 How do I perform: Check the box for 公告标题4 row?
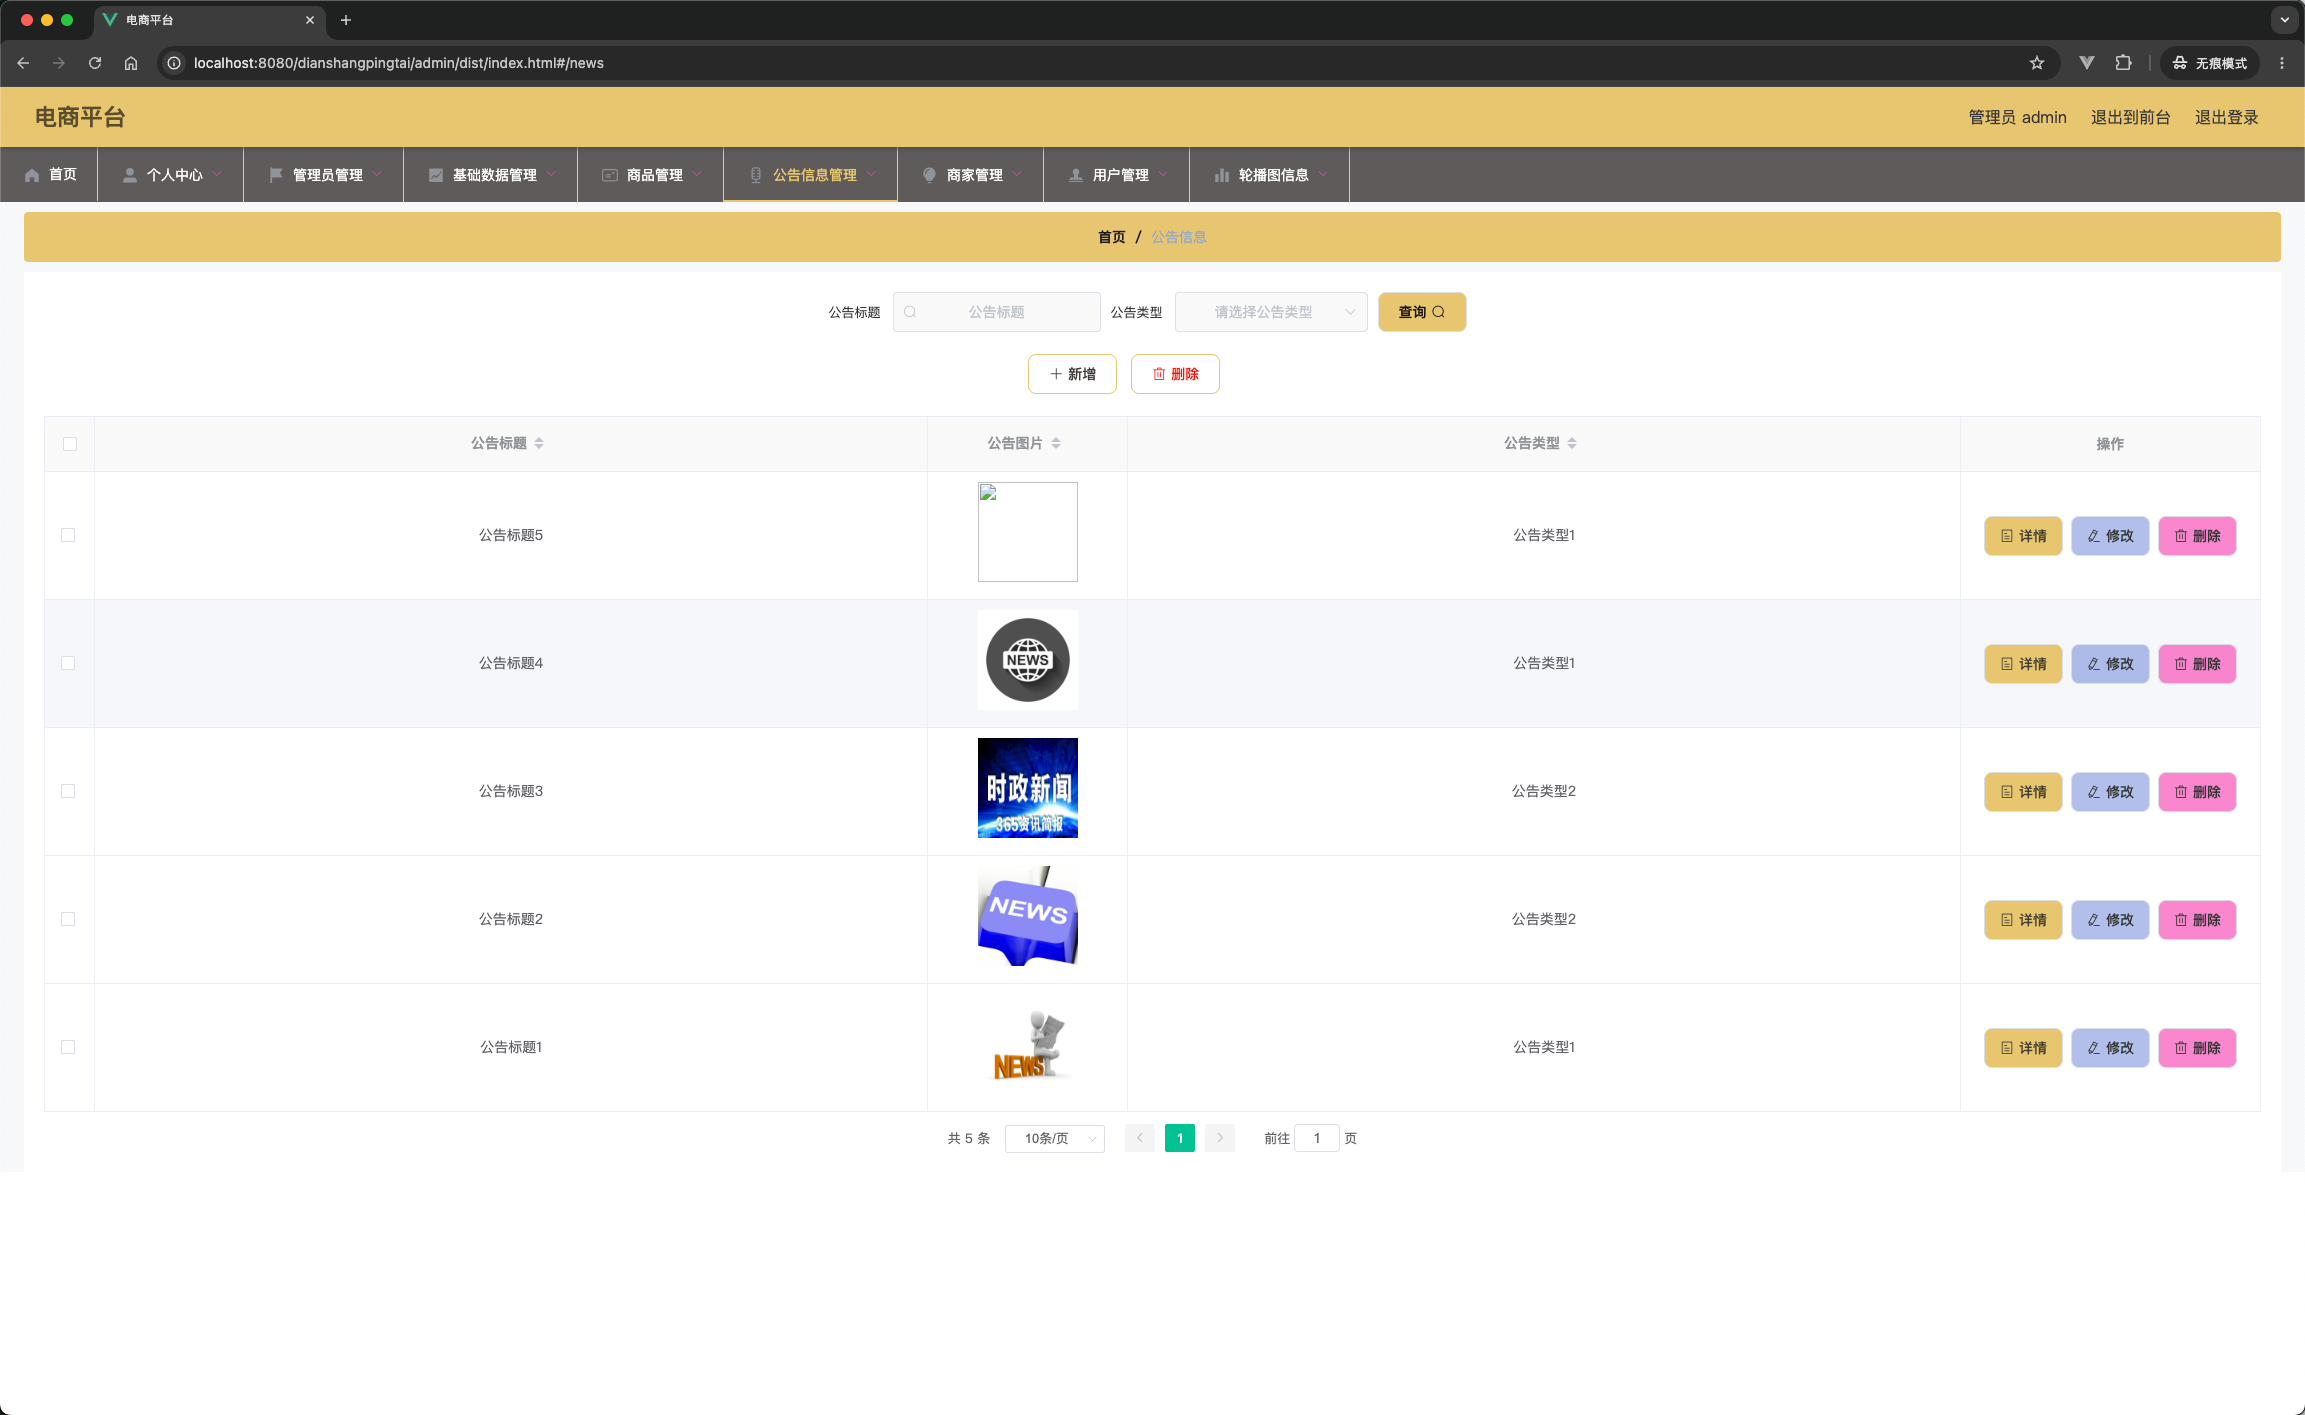coord(68,663)
